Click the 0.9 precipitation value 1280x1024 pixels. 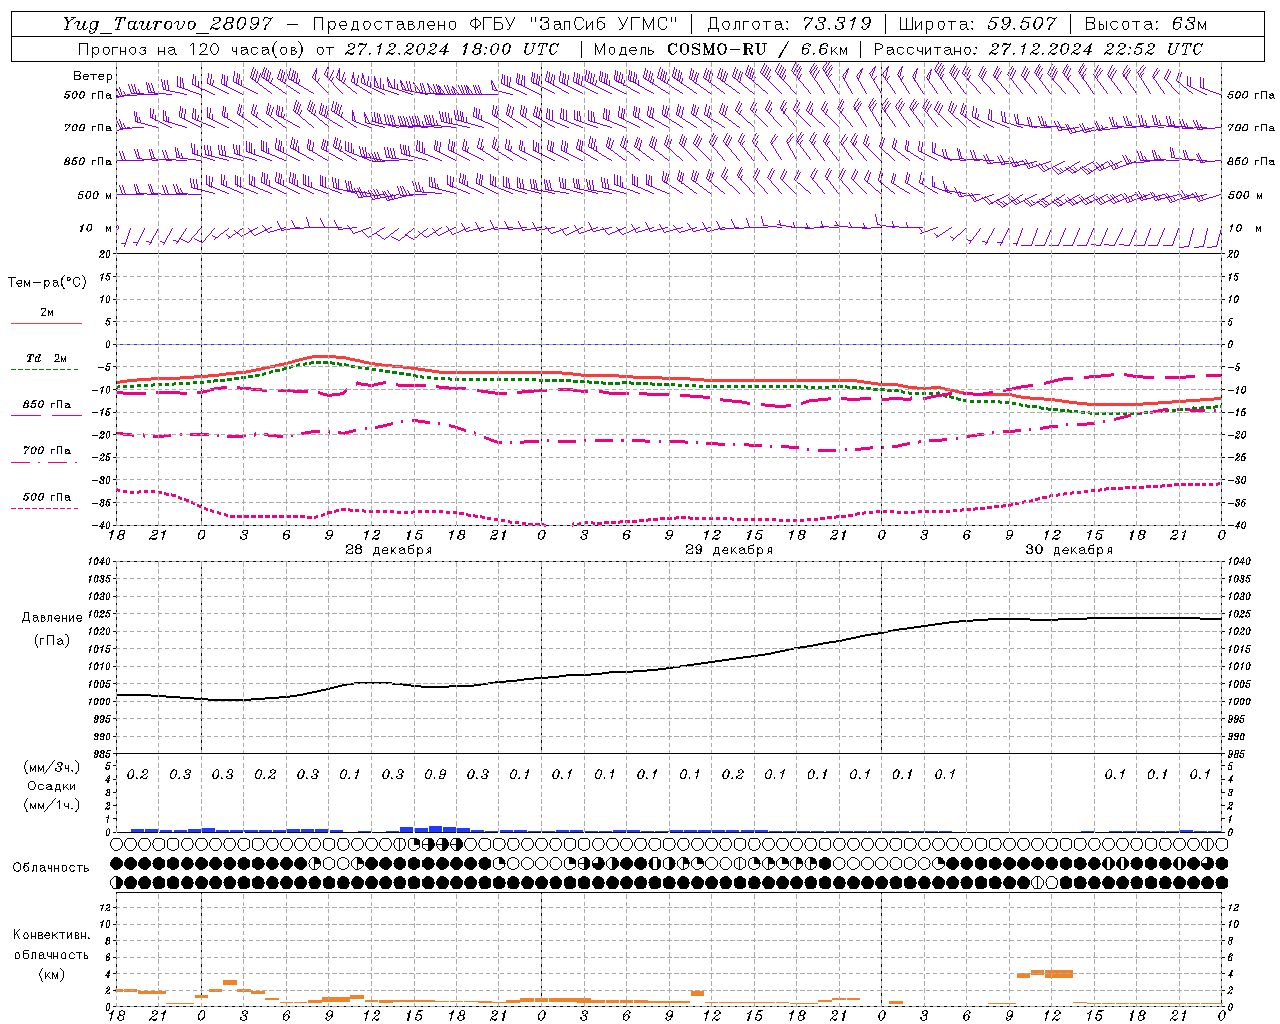pyautogui.click(x=435, y=774)
